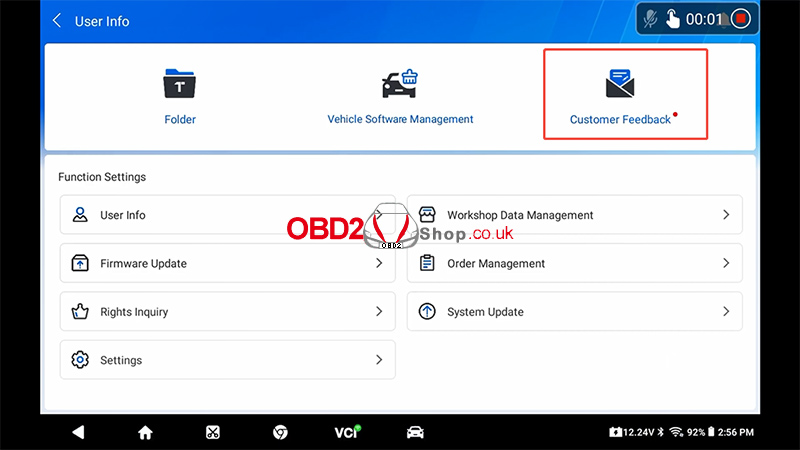Stop the screen recording

(x=741, y=19)
